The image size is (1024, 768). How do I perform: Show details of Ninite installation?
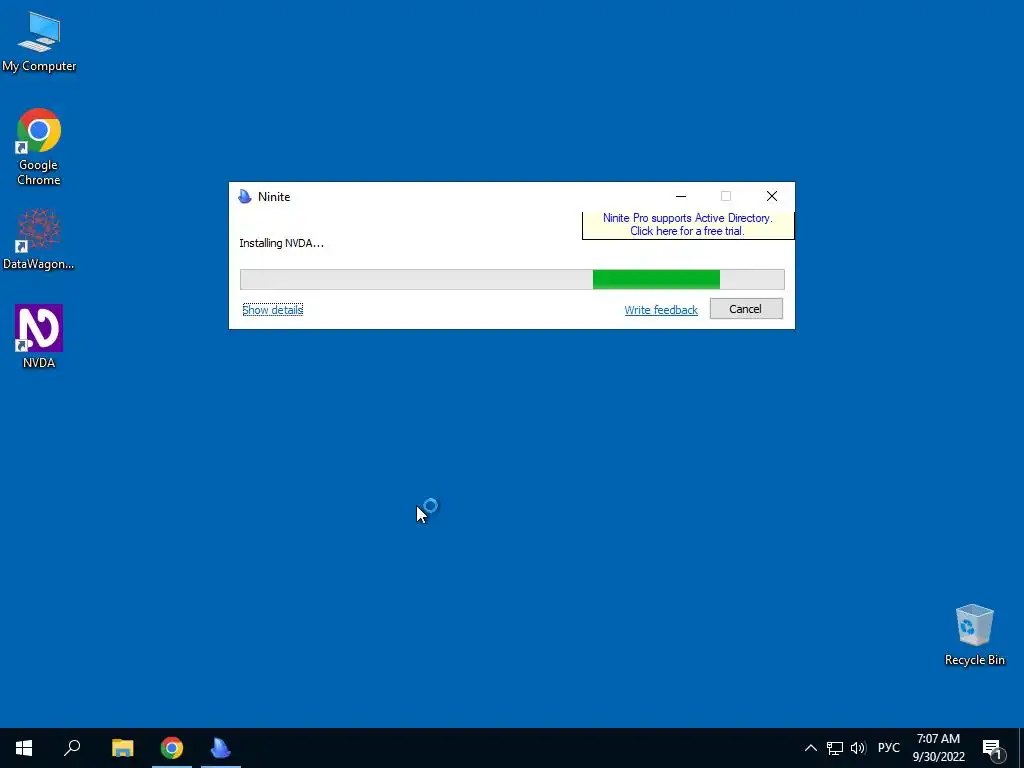click(272, 310)
